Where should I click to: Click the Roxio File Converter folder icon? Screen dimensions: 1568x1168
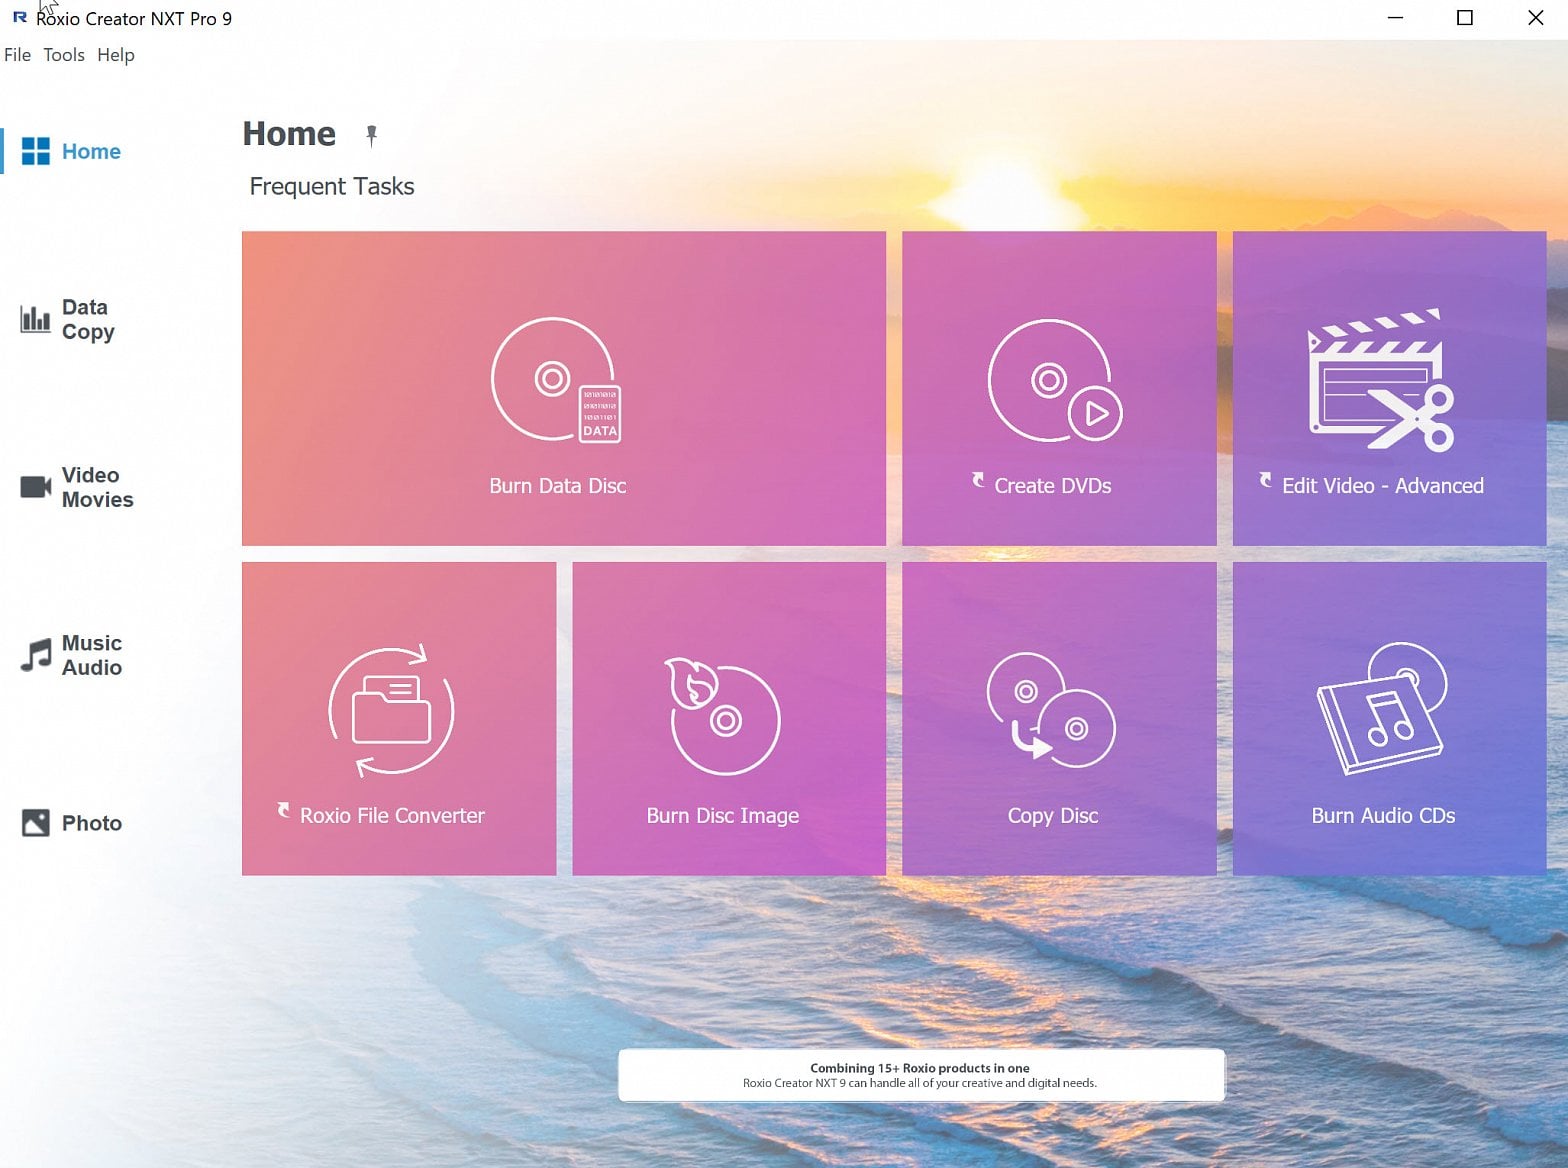coord(391,710)
